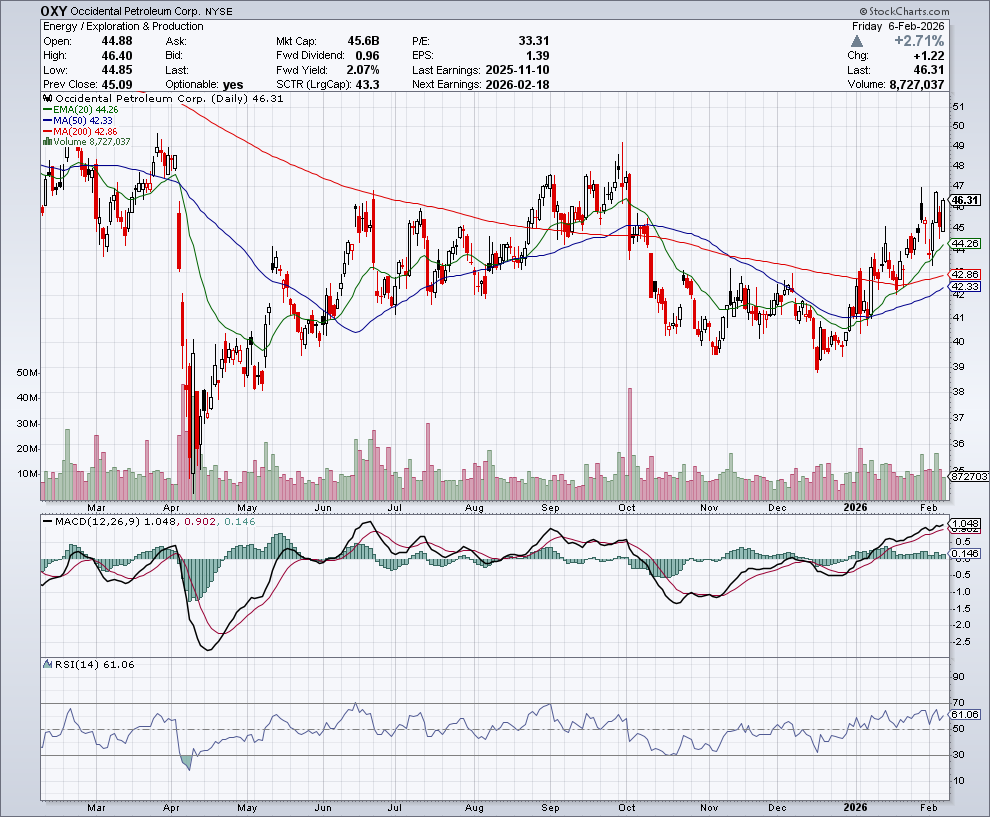Open the StockCharts.com link at top right
Screen dimensions: 990x817
(909, 12)
